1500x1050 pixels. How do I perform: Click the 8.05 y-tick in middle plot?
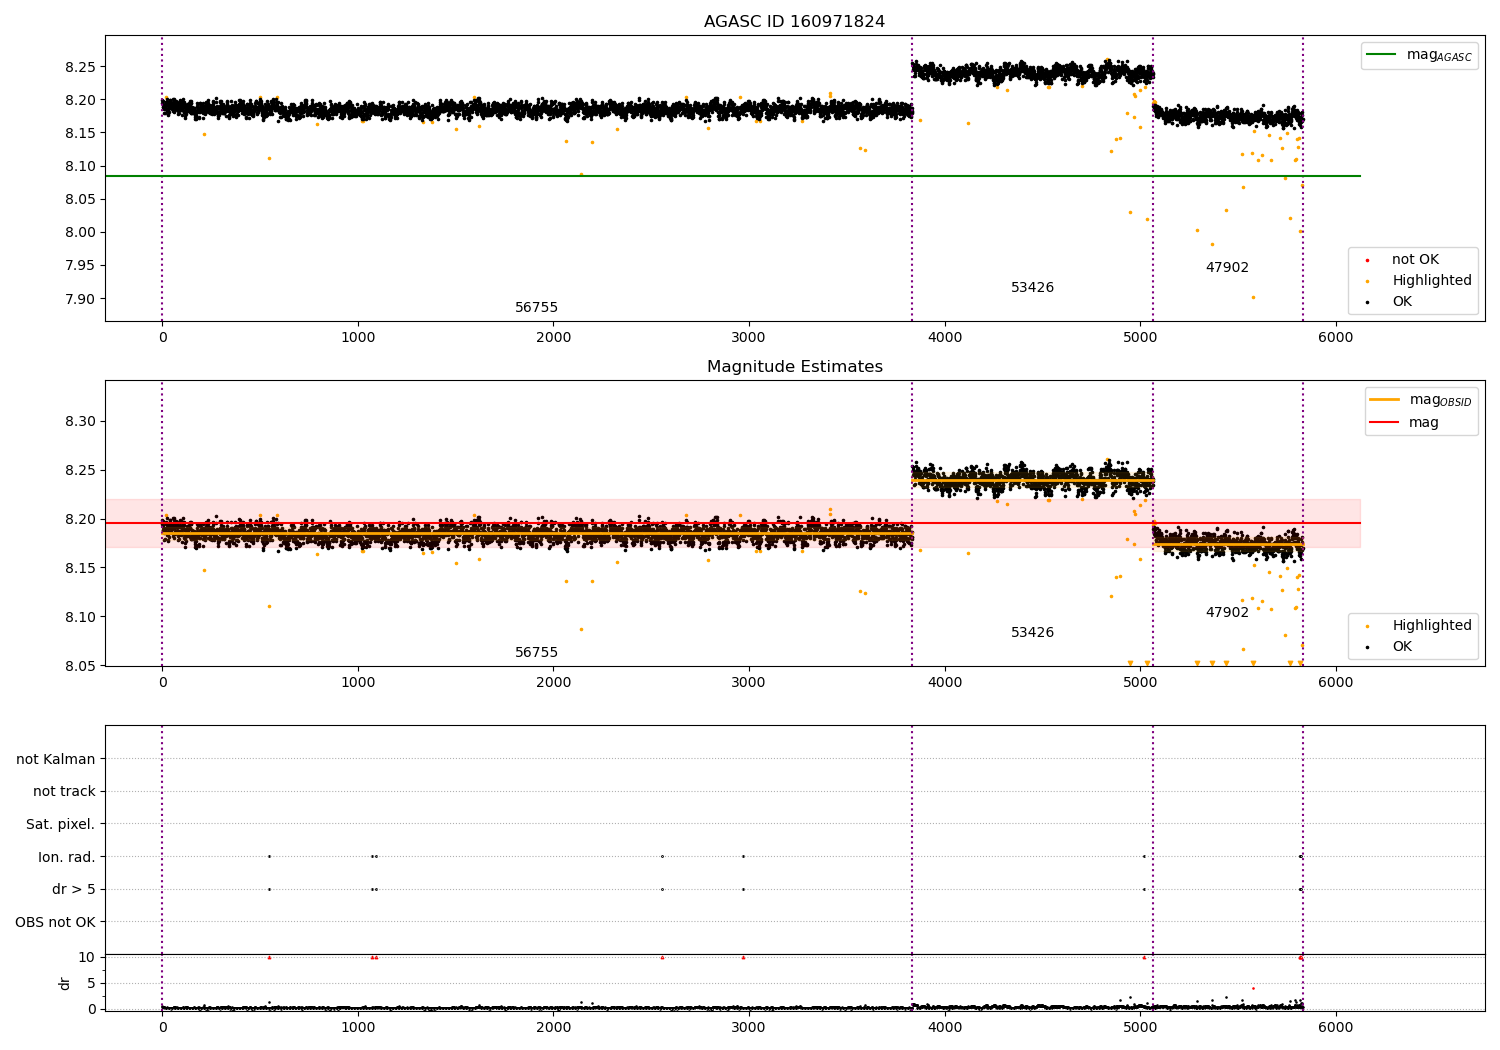[80, 666]
